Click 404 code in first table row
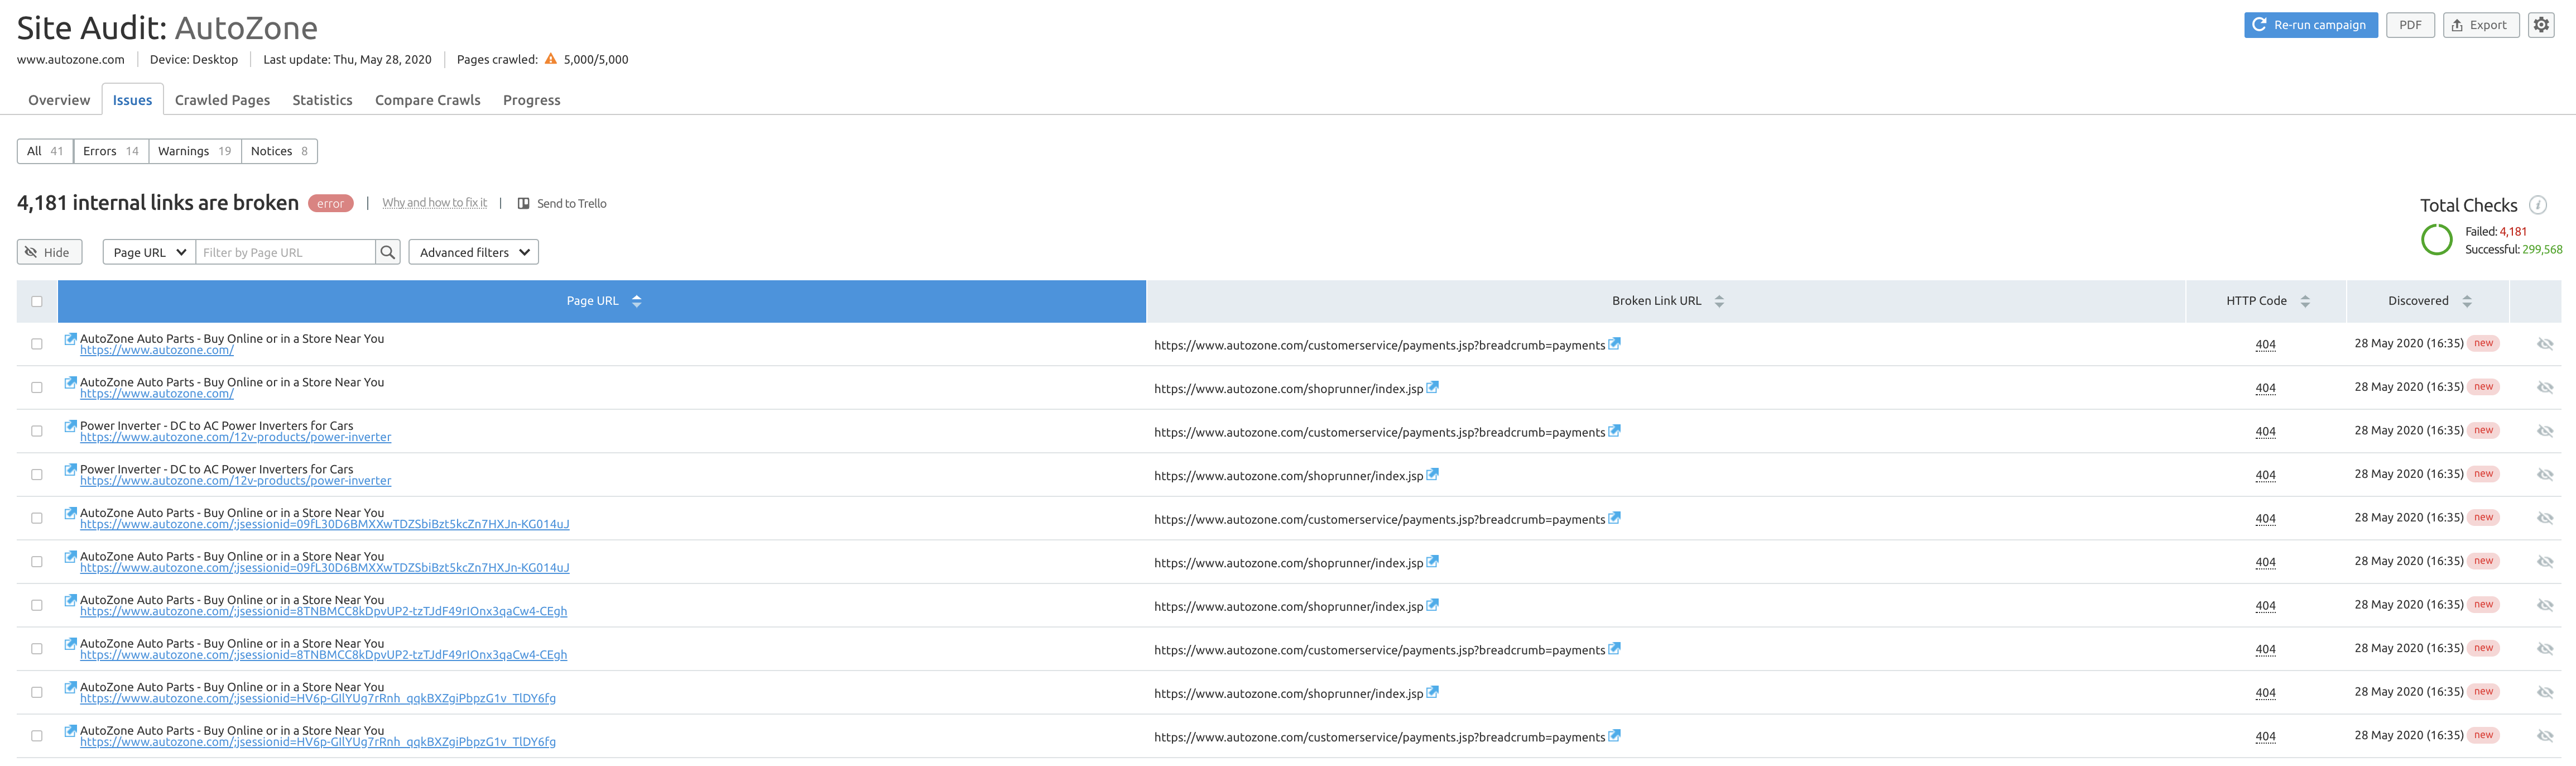Viewport: 2576px width, 766px height. (2265, 344)
